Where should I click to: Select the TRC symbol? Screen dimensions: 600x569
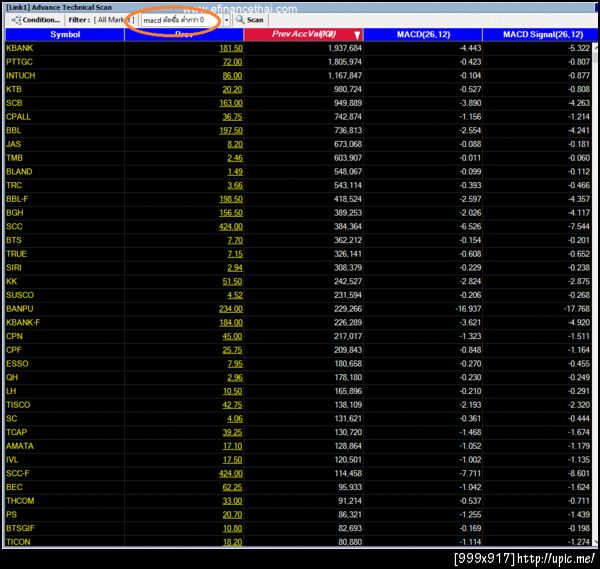[14, 186]
